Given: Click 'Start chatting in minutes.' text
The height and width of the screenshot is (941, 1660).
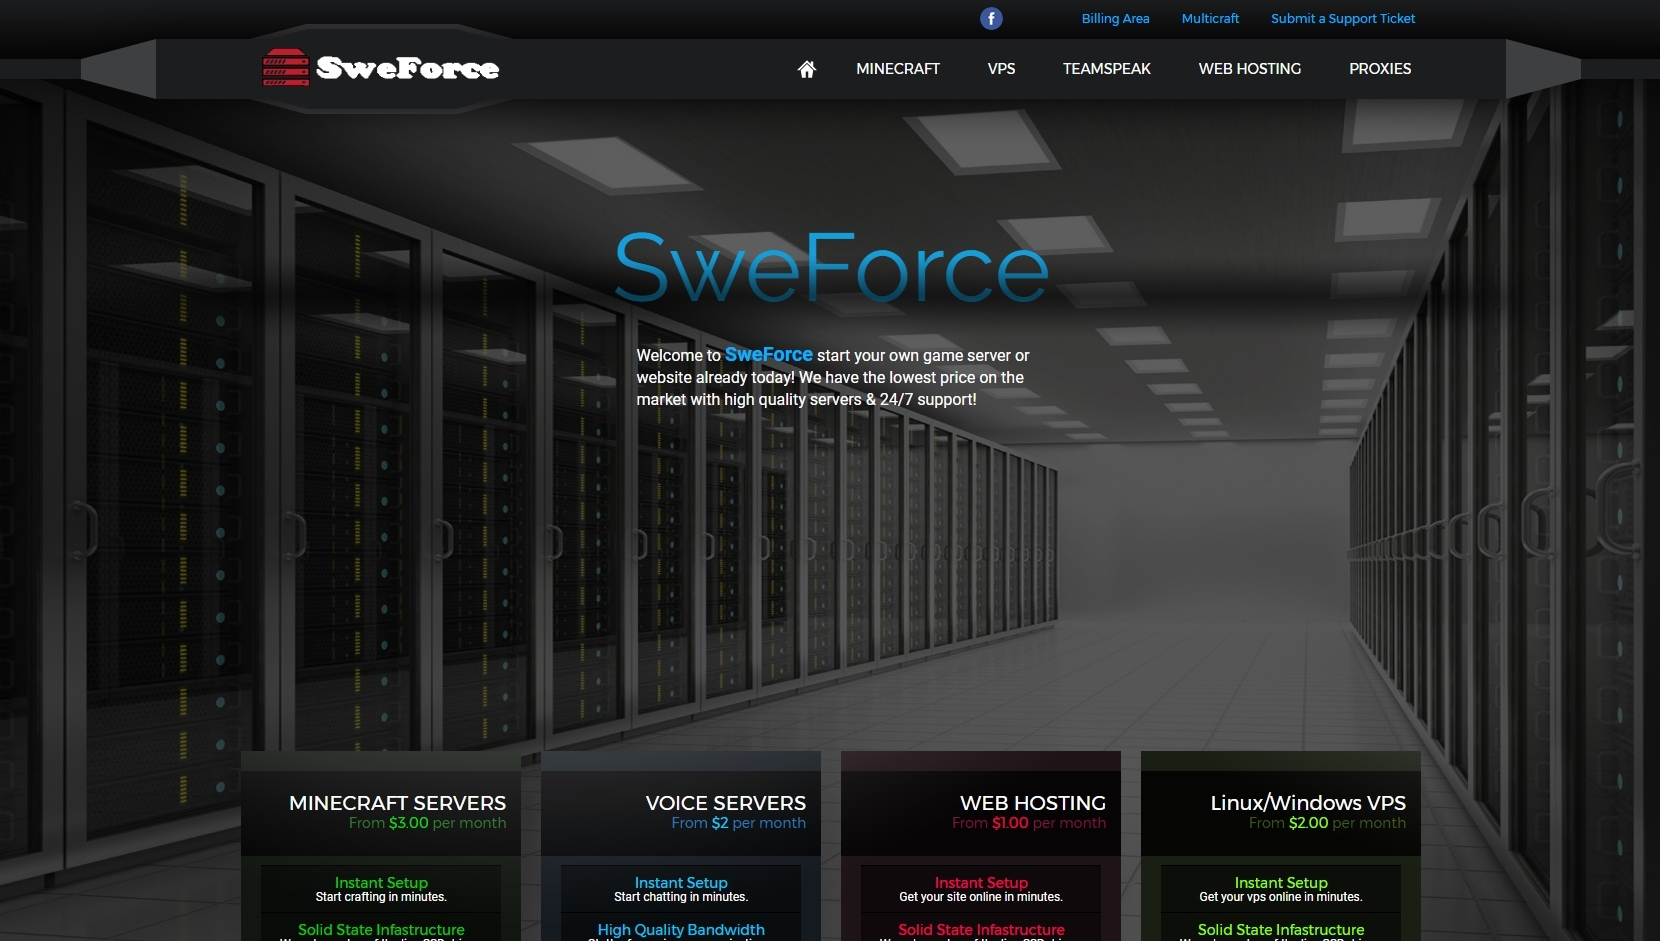Looking at the screenshot, I should click(681, 897).
